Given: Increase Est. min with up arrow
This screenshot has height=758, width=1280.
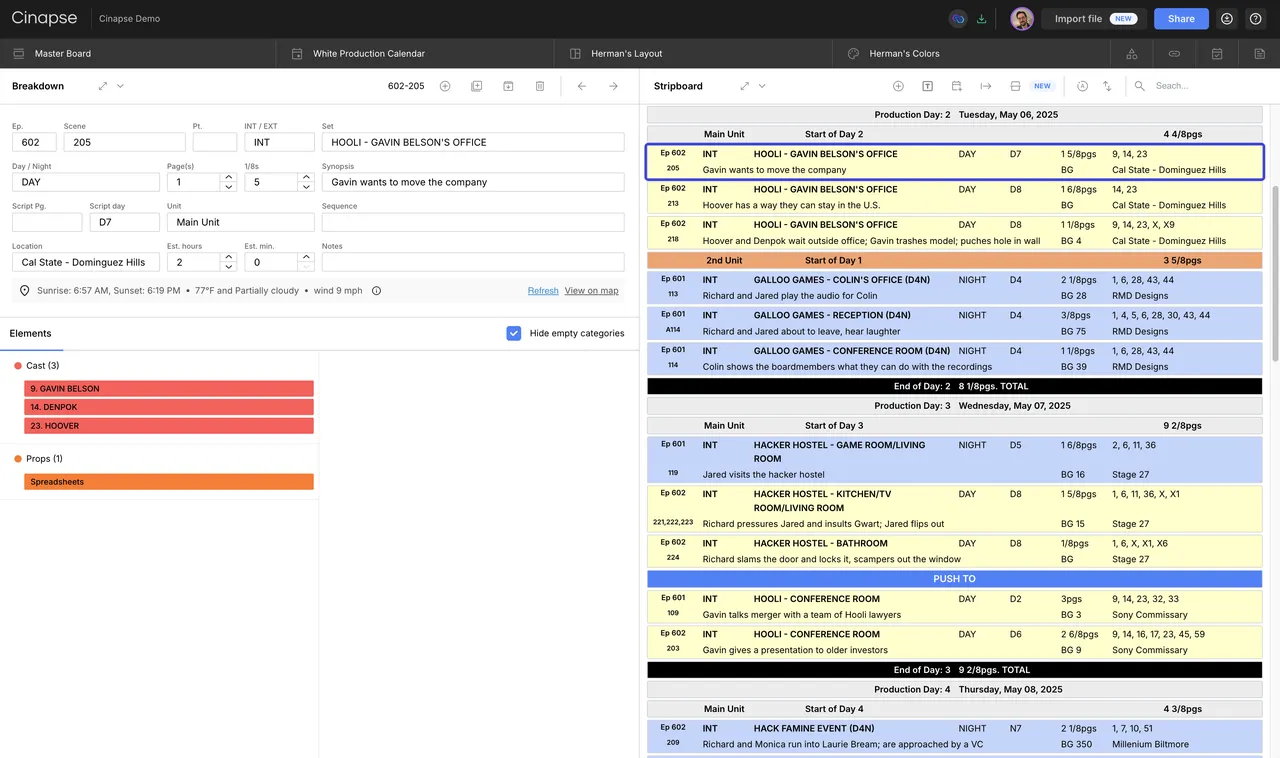Looking at the screenshot, I should [x=306, y=257].
